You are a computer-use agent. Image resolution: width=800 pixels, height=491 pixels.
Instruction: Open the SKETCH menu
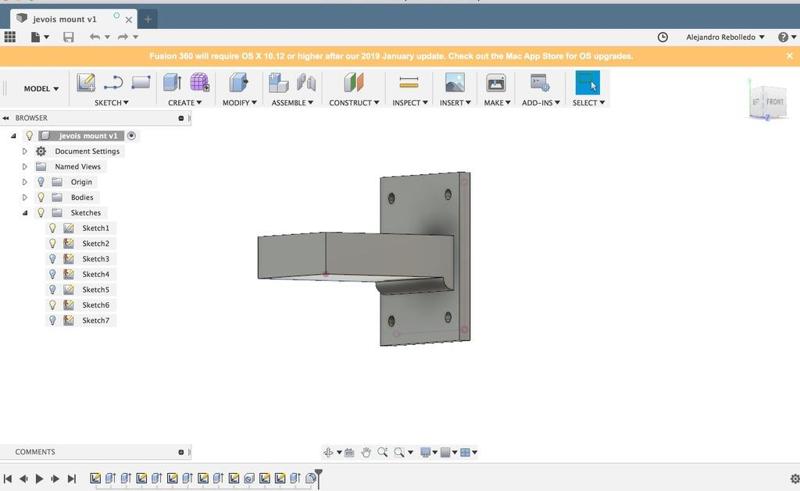111,103
